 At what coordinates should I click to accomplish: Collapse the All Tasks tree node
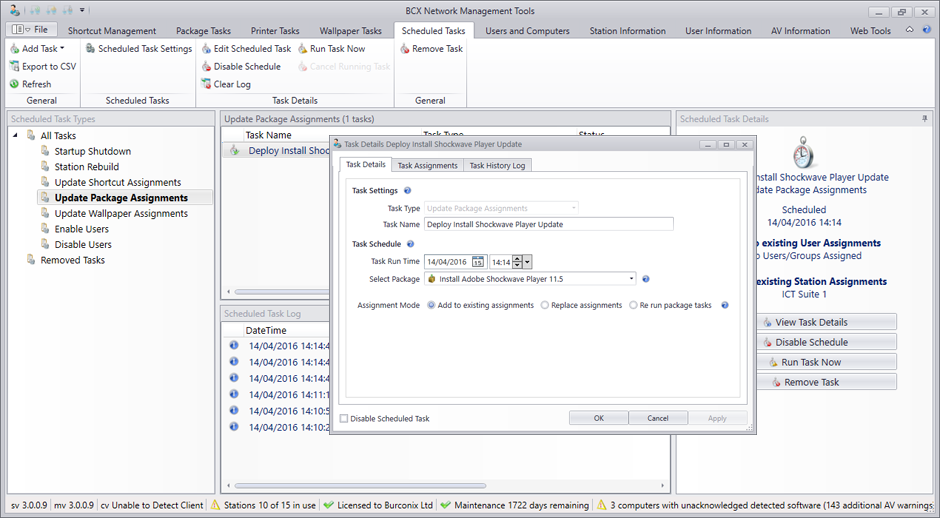click(16, 135)
